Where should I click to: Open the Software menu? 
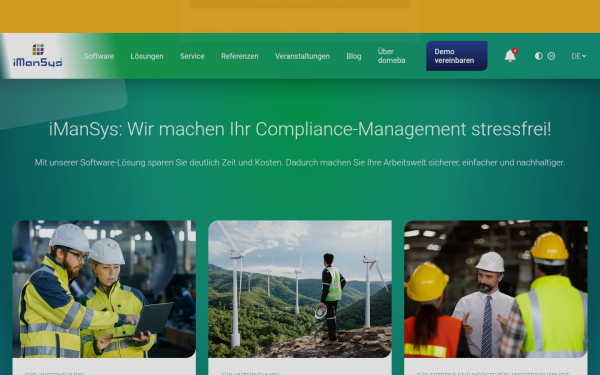pyautogui.click(x=99, y=56)
